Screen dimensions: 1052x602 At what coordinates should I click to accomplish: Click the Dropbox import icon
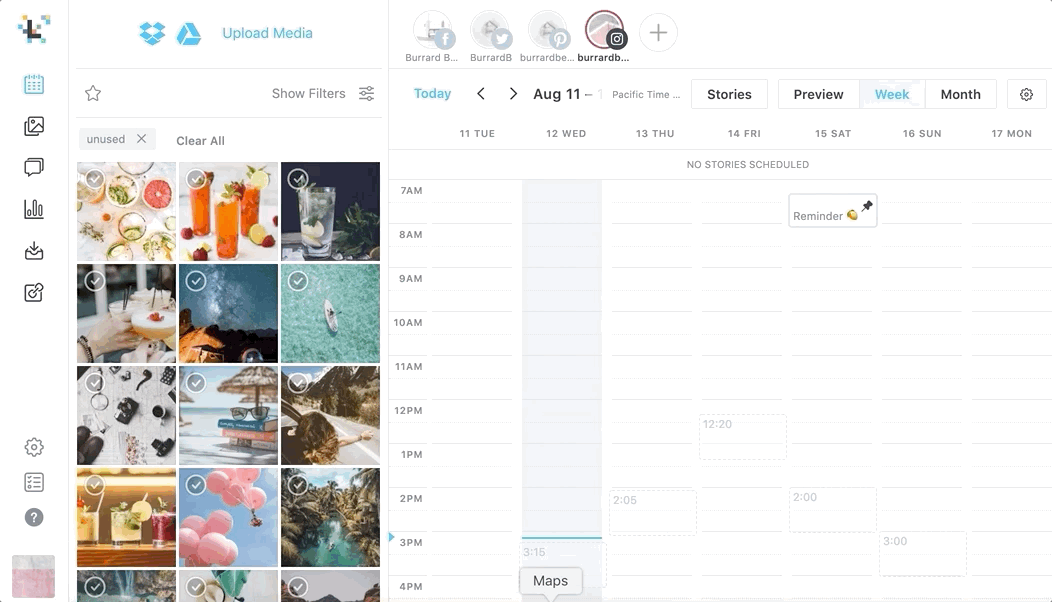152,33
